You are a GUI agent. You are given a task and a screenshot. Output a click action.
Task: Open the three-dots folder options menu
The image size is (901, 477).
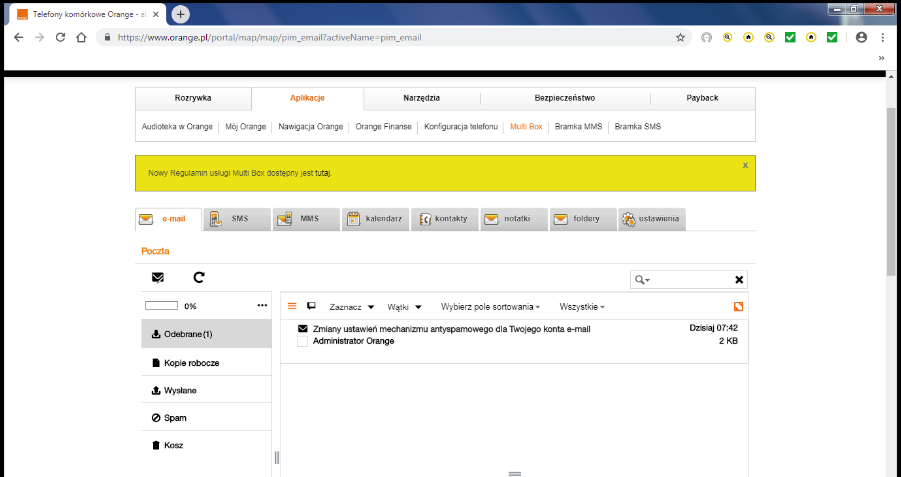tap(263, 306)
